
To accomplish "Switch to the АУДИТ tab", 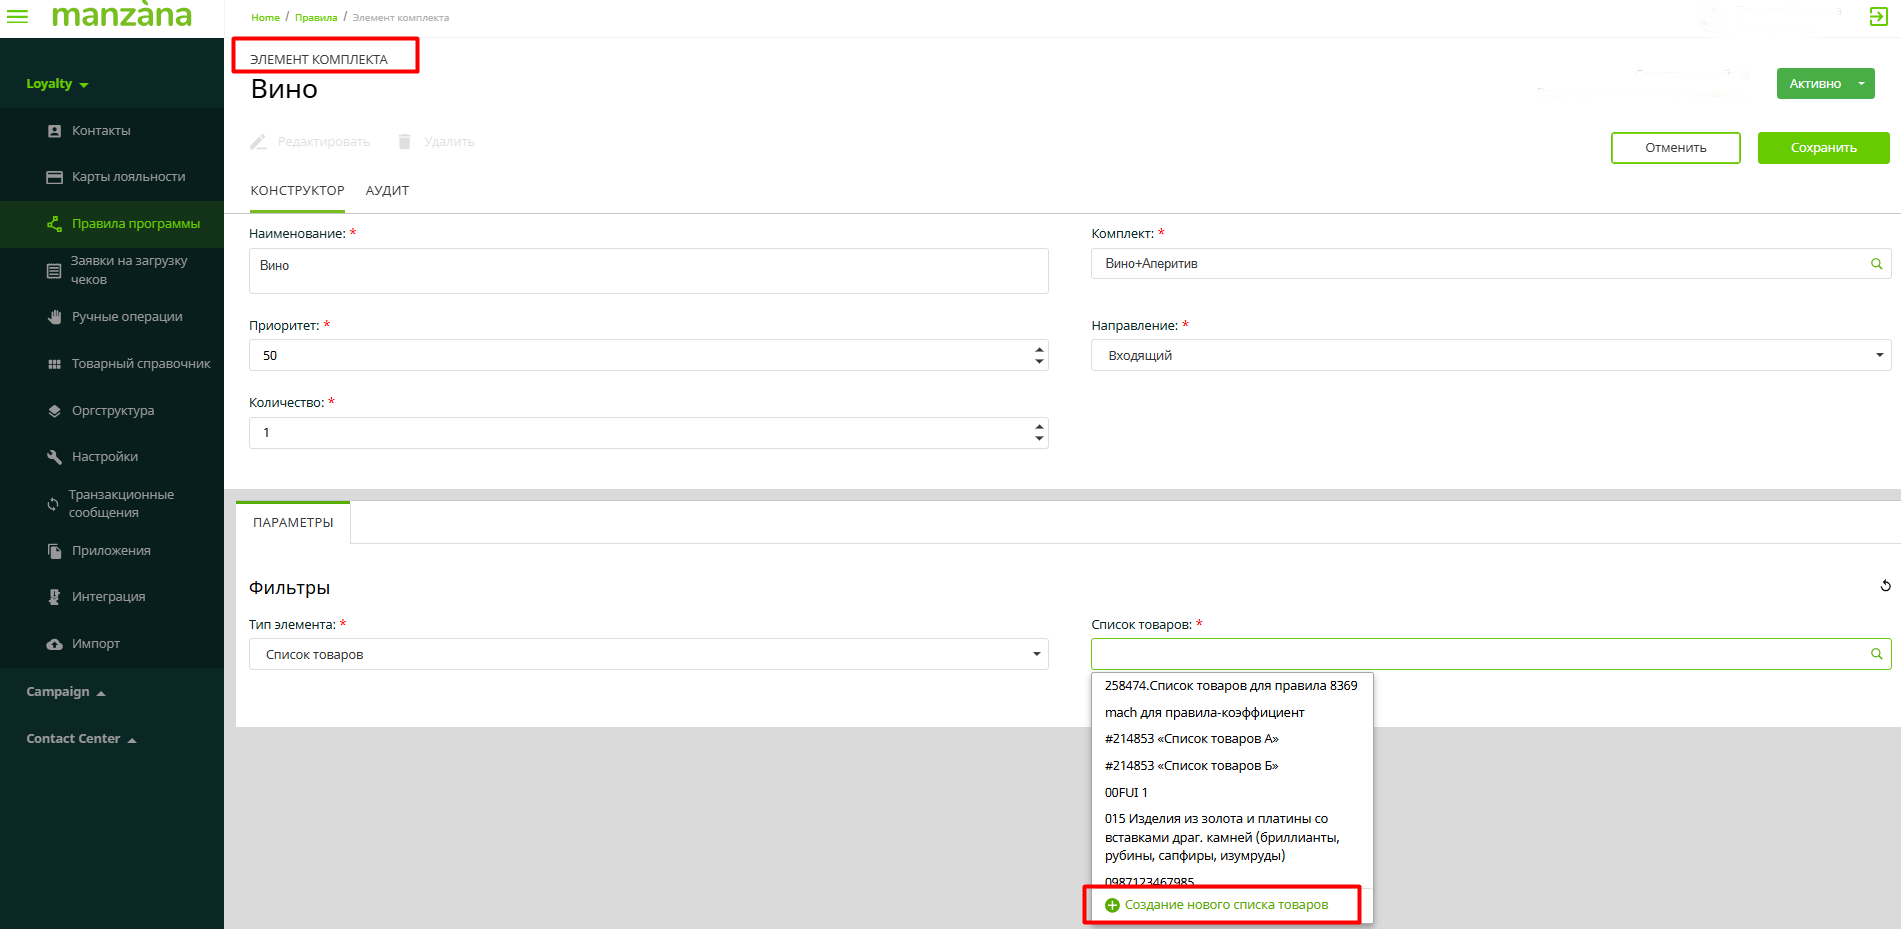I will 387,191.
